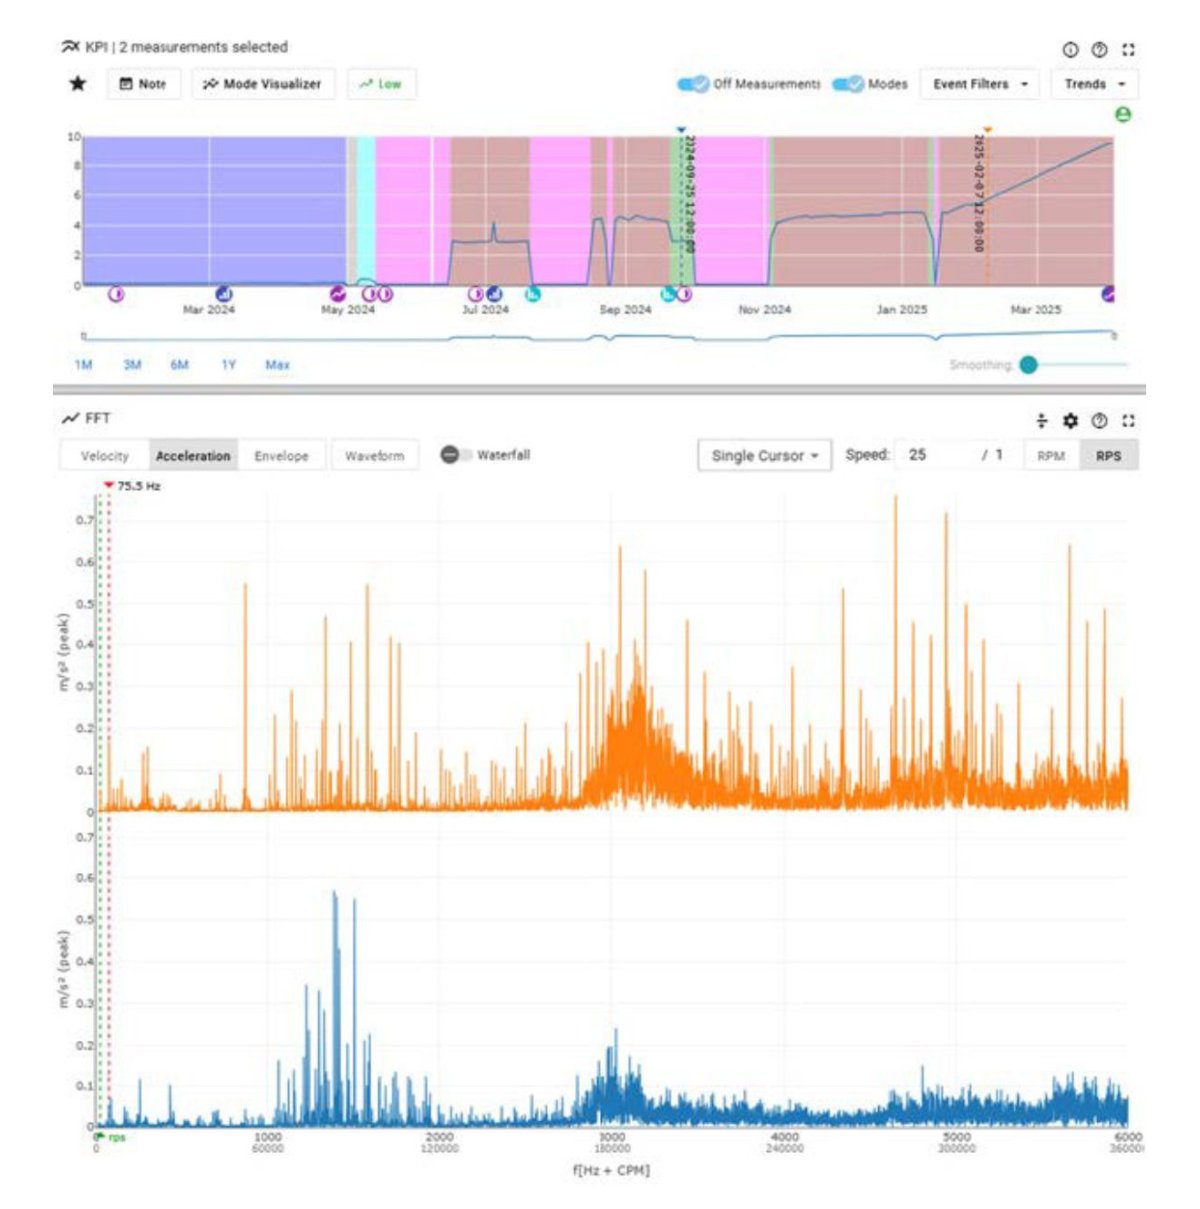1200x1209 pixels.
Task: Switch speed units to RPM
Action: coord(1051,456)
